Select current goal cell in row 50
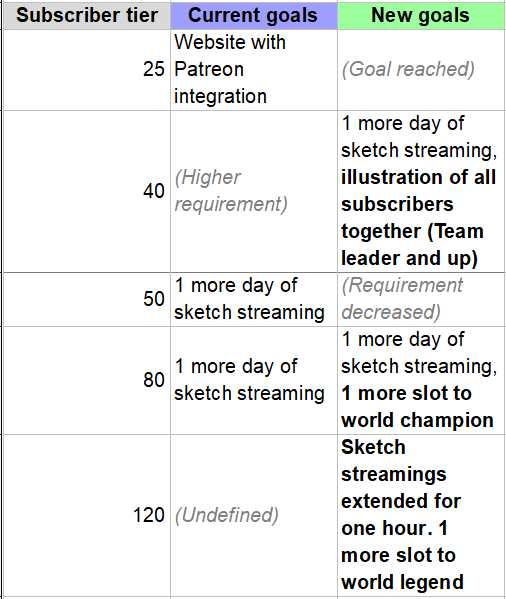506x599 pixels. 254,300
